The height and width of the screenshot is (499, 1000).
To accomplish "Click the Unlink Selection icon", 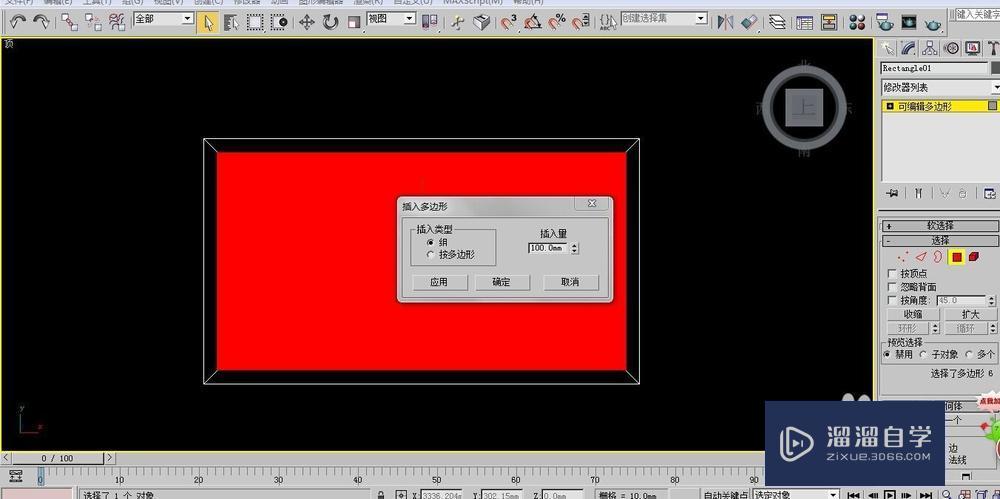I will point(94,22).
